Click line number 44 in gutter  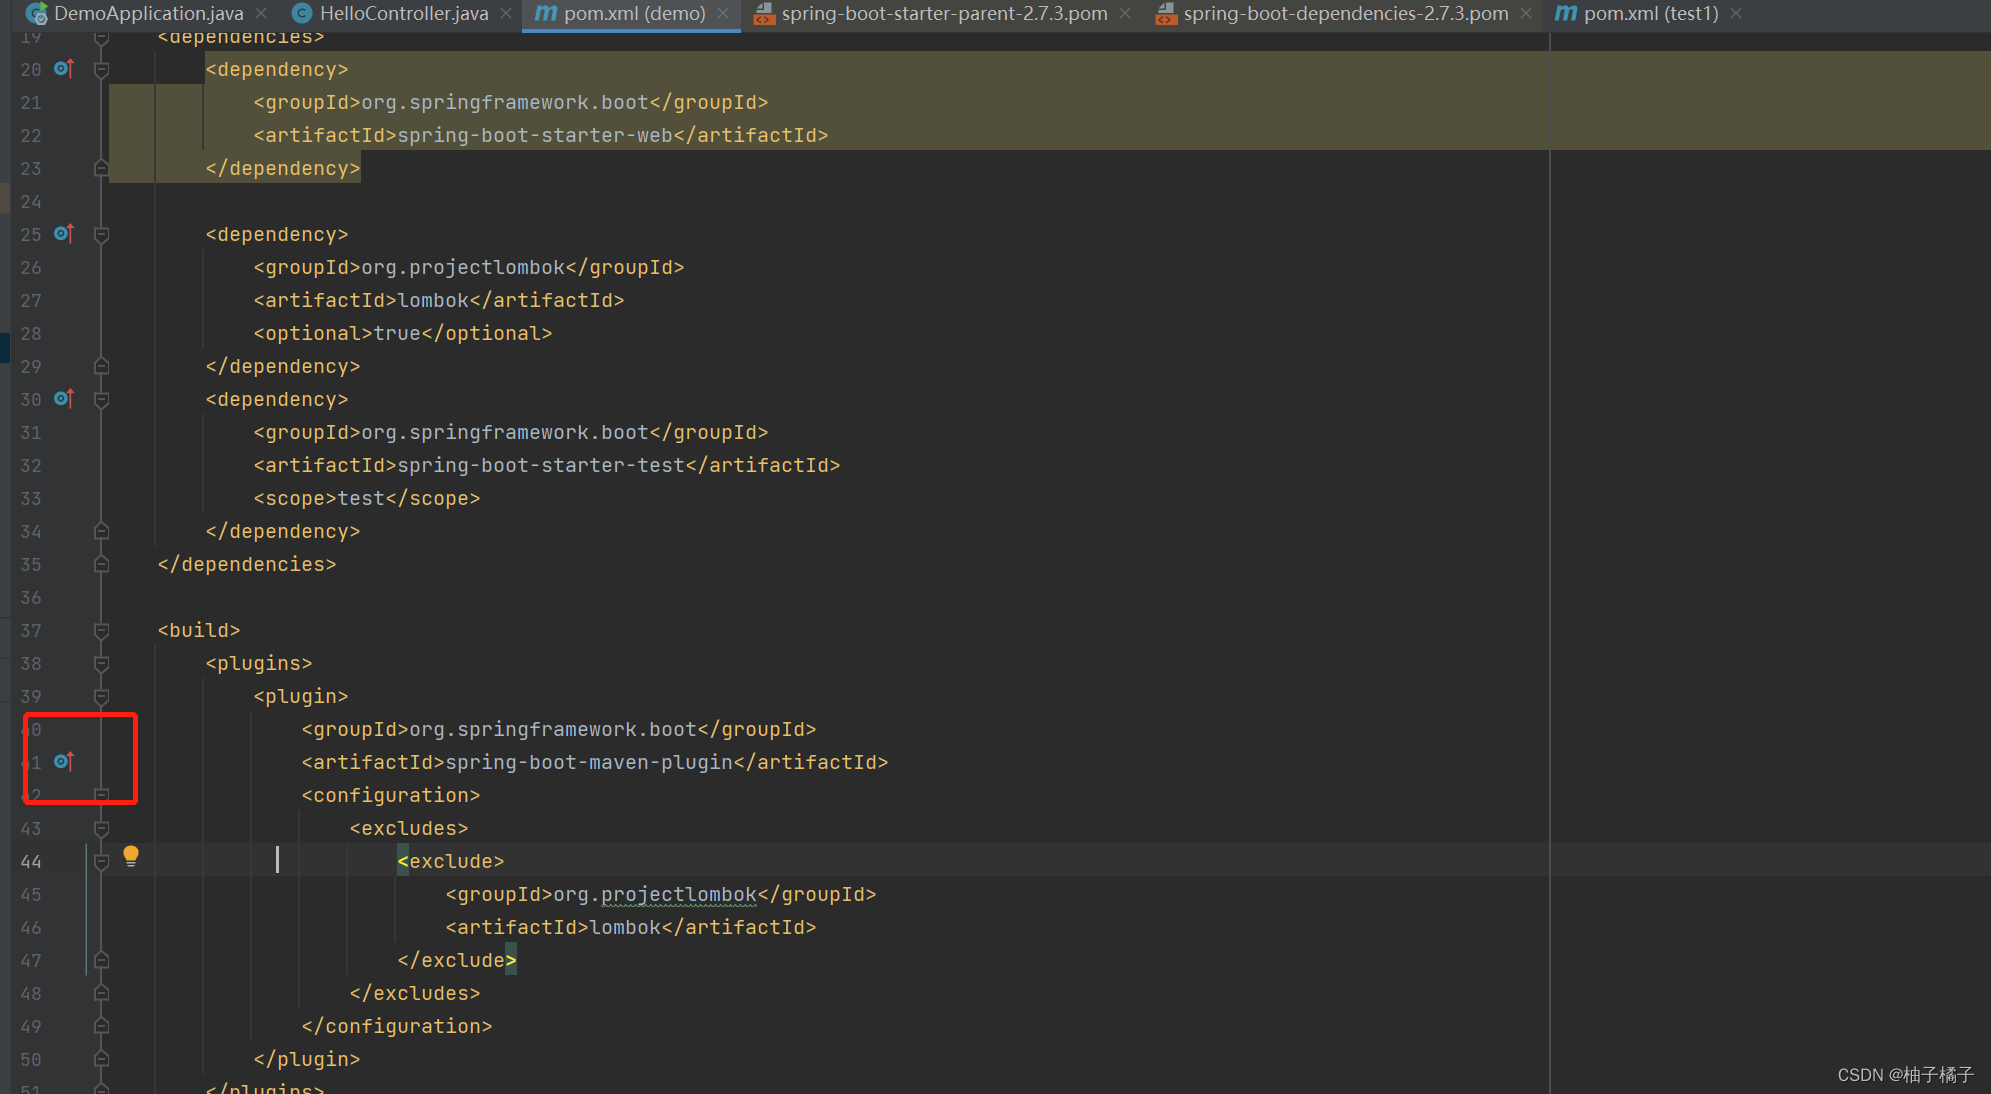click(31, 861)
